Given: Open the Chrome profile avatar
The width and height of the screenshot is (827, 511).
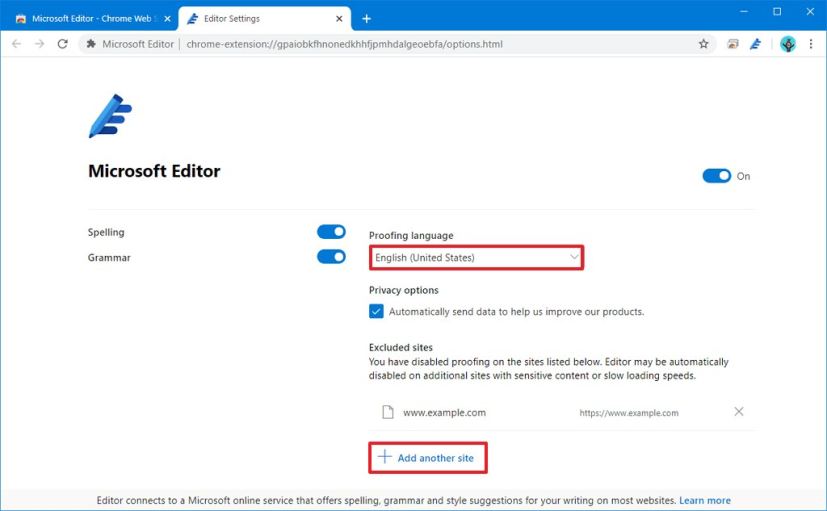Looking at the screenshot, I should [x=788, y=44].
